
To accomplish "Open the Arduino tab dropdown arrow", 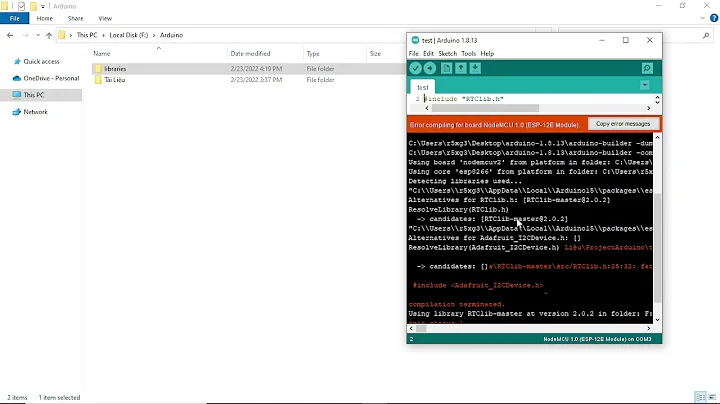I will tap(645, 85).
